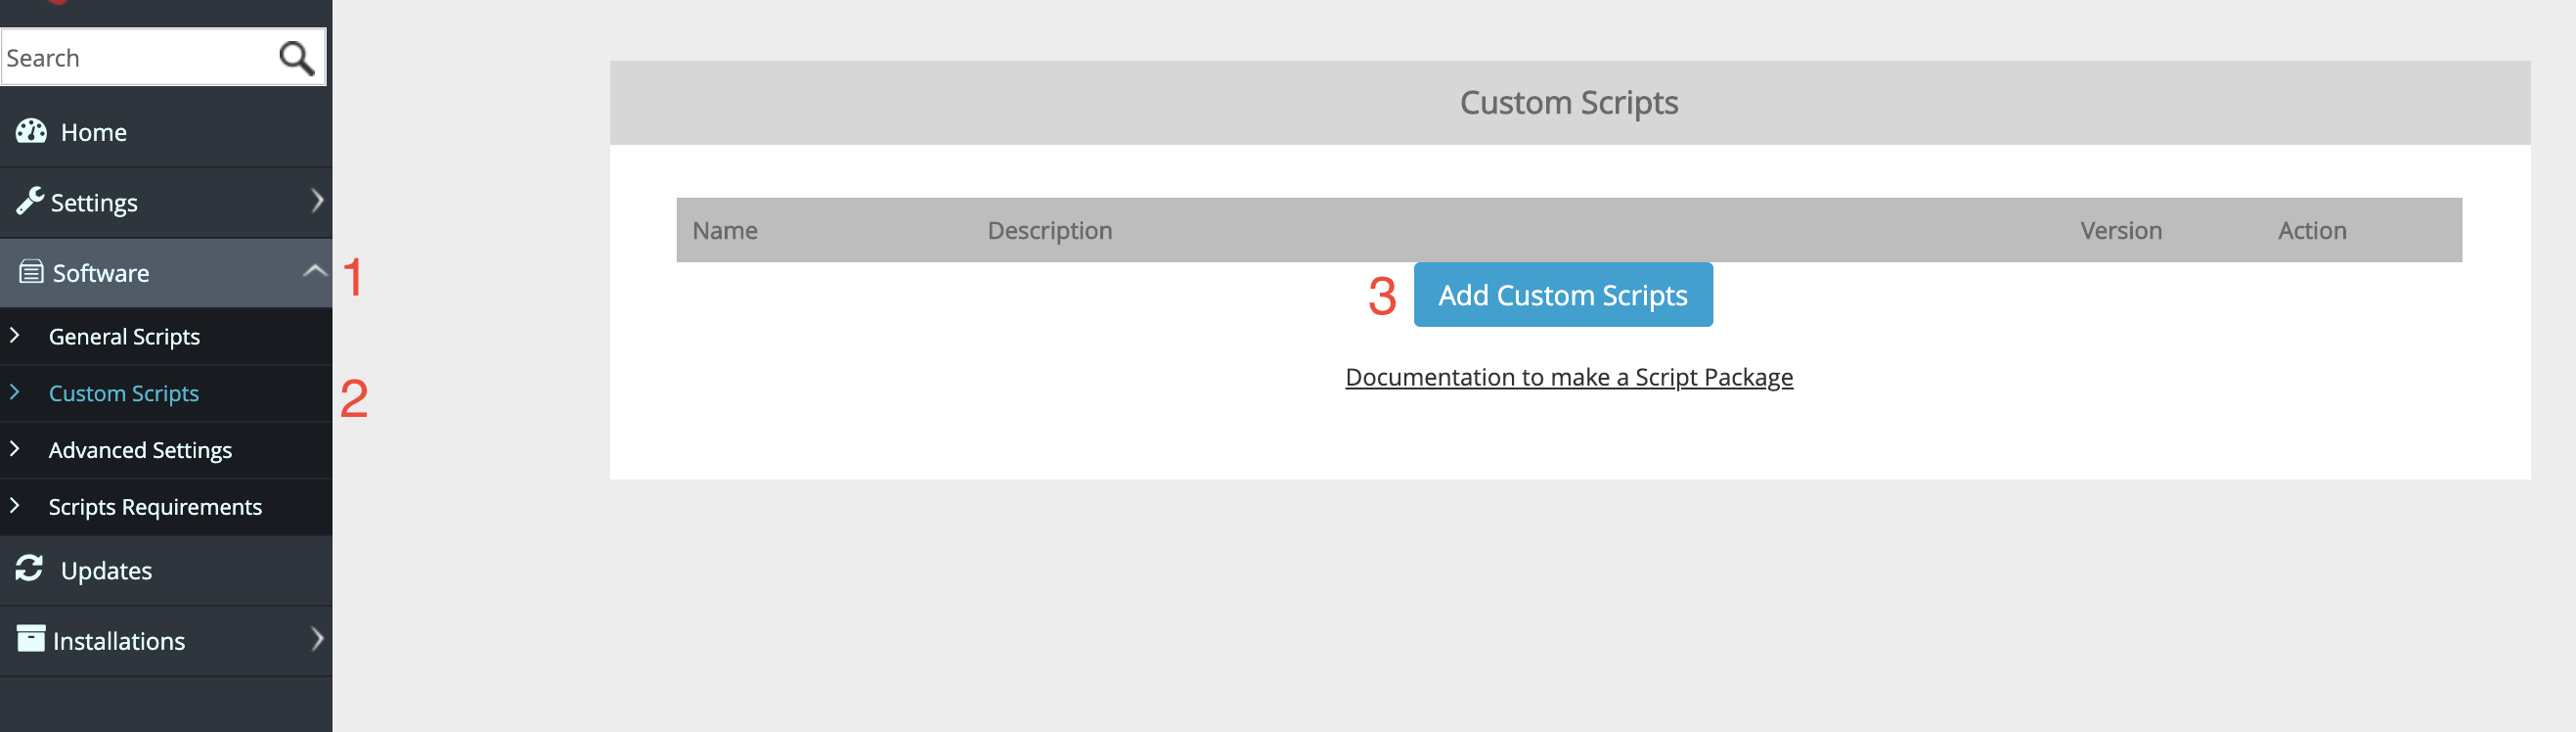This screenshot has height=732, width=2576.
Task: Open Custom Scripts submenu item
Action: coord(124,393)
